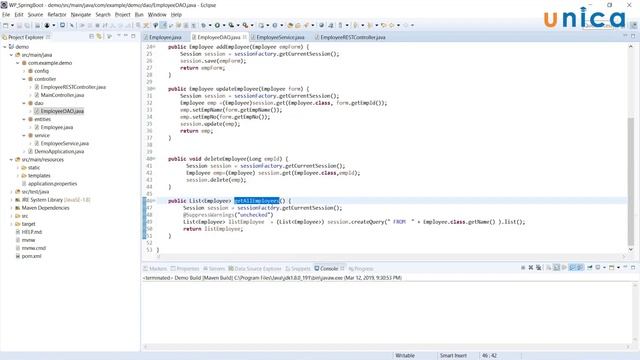Viewport: 640px width, 360px height.
Task: Click the Open Console icon
Action: coord(611,268)
